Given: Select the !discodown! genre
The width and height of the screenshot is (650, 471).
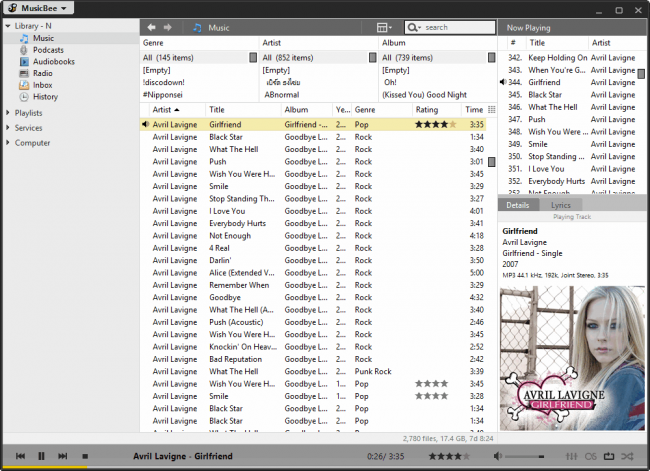Looking at the screenshot, I should (164, 82).
